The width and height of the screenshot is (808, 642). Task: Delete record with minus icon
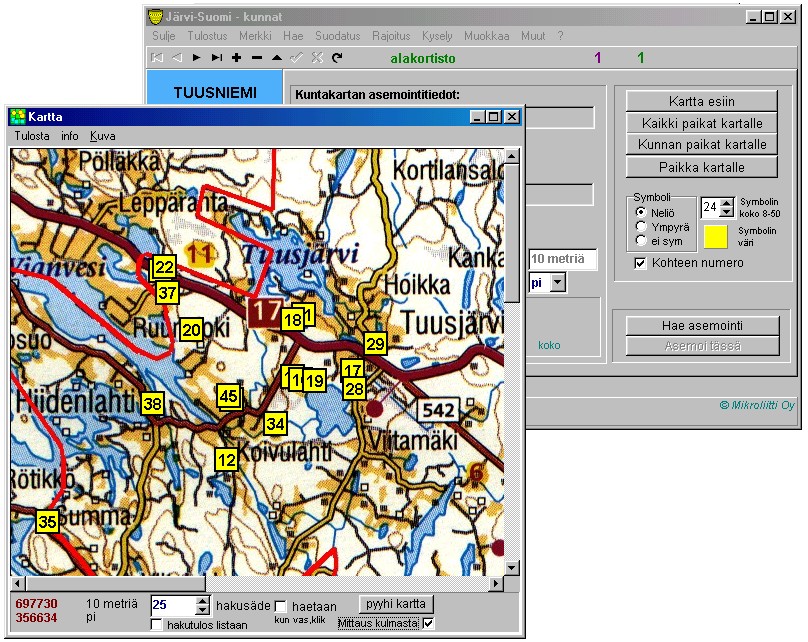[257, 58]
